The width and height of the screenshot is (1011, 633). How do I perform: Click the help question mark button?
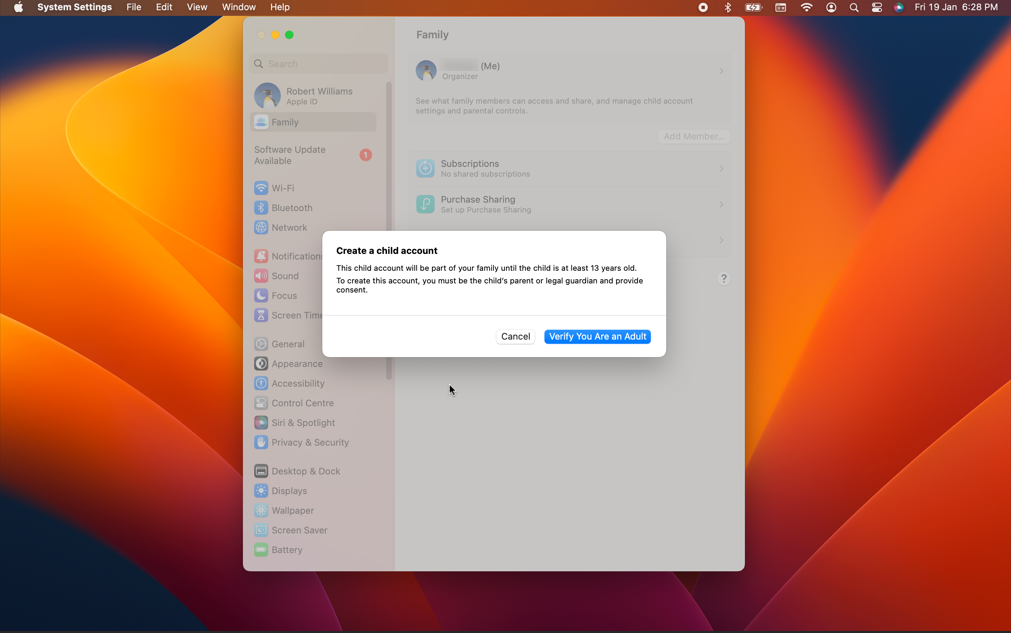coord(723,278)
